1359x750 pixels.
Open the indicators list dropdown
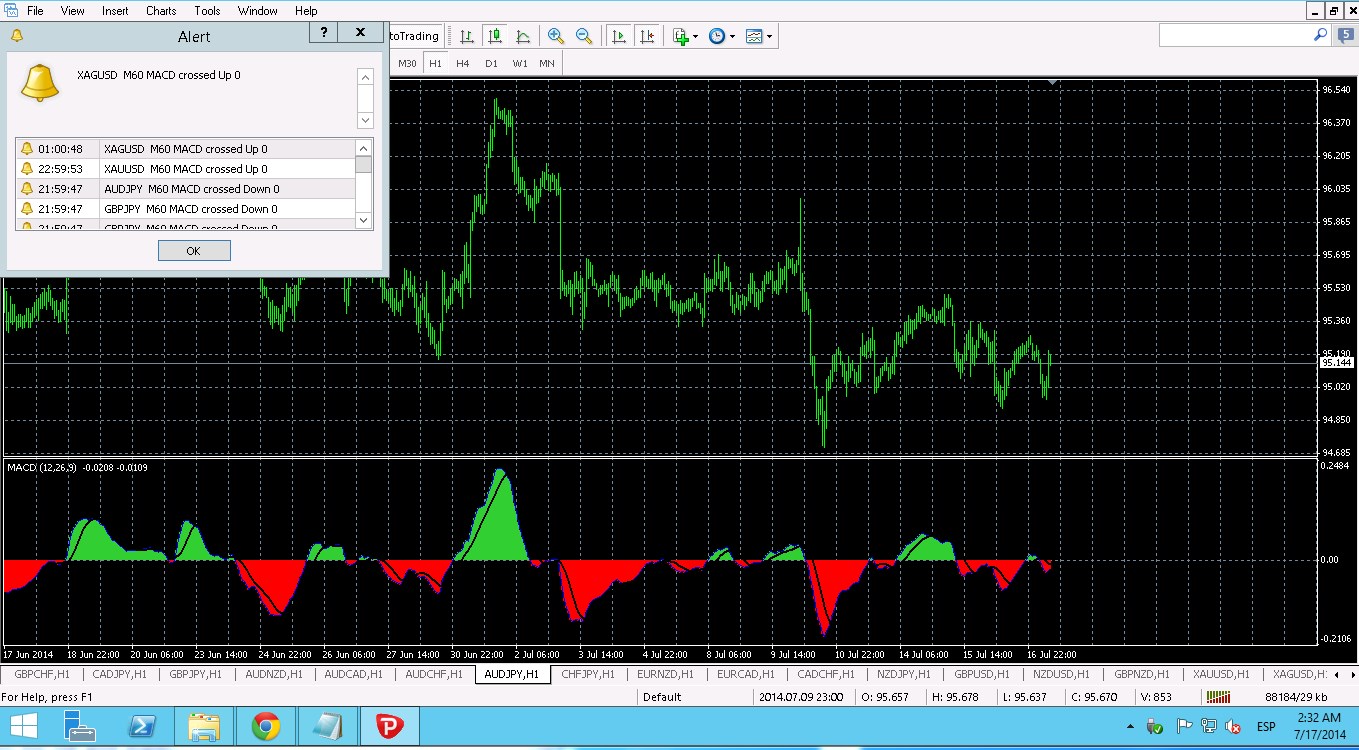point(685,36)
